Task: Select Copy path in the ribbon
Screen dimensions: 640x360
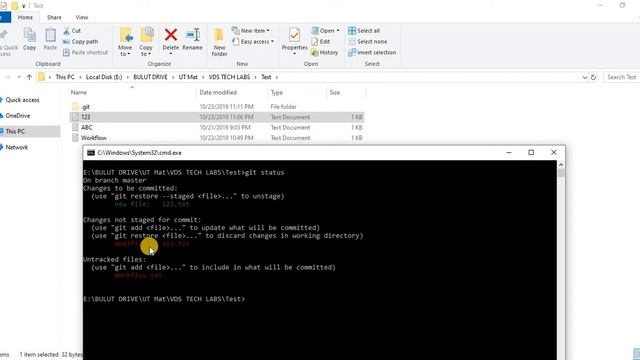Action: 81,42
